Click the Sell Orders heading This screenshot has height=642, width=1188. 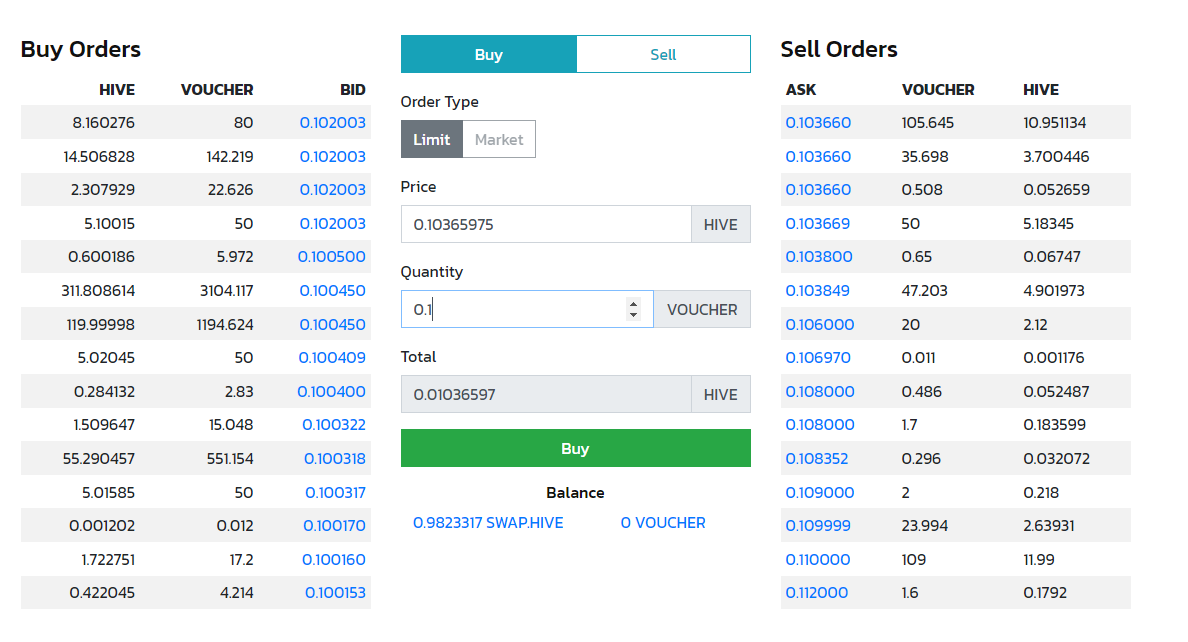point(839,49)
